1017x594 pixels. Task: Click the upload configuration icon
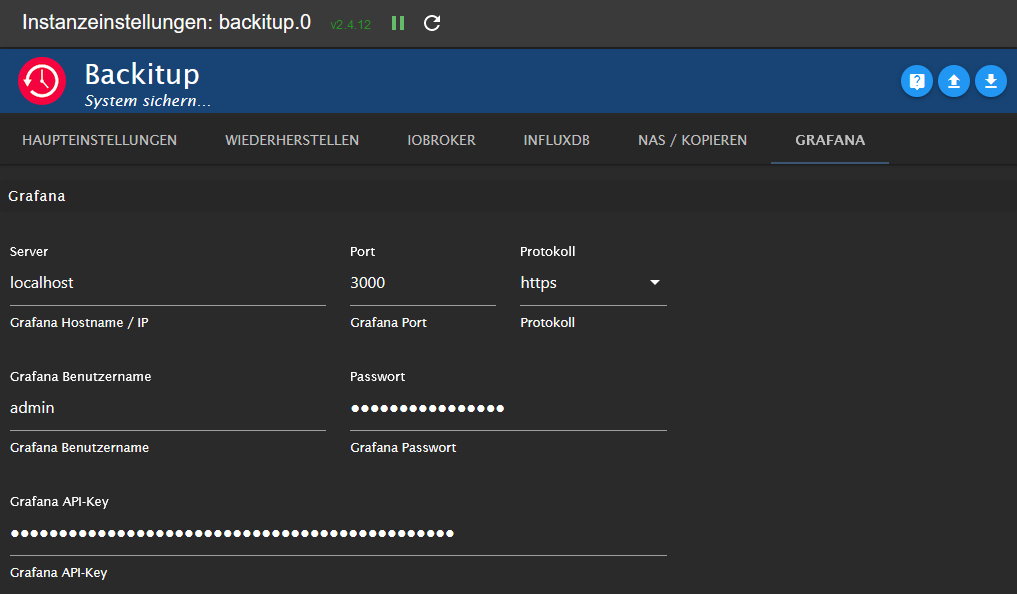click(x=954, y=82)
